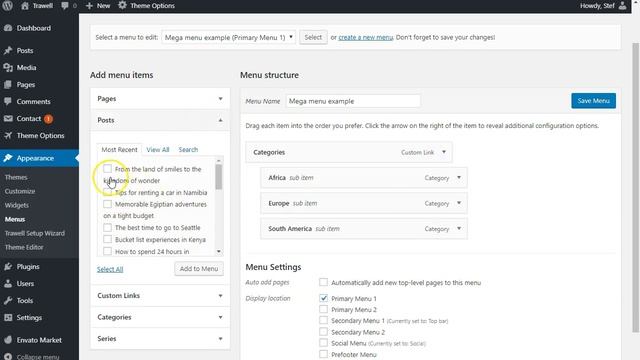The image size is (640, 360).
Task: Check Secondary Menu 2 display location
Action: [x=323, y=331]
